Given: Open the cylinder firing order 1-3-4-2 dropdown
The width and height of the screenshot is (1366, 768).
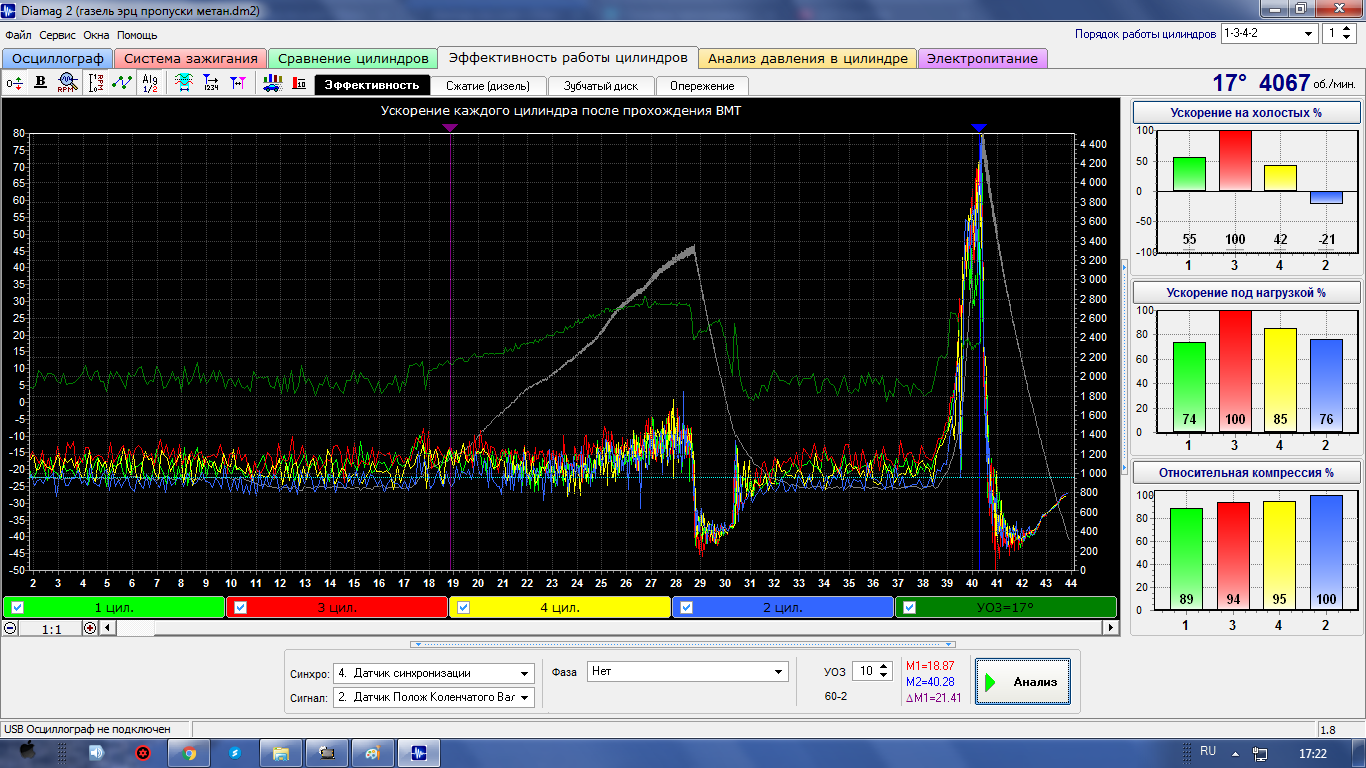Looking at the screenshot, I should 1309,33.
